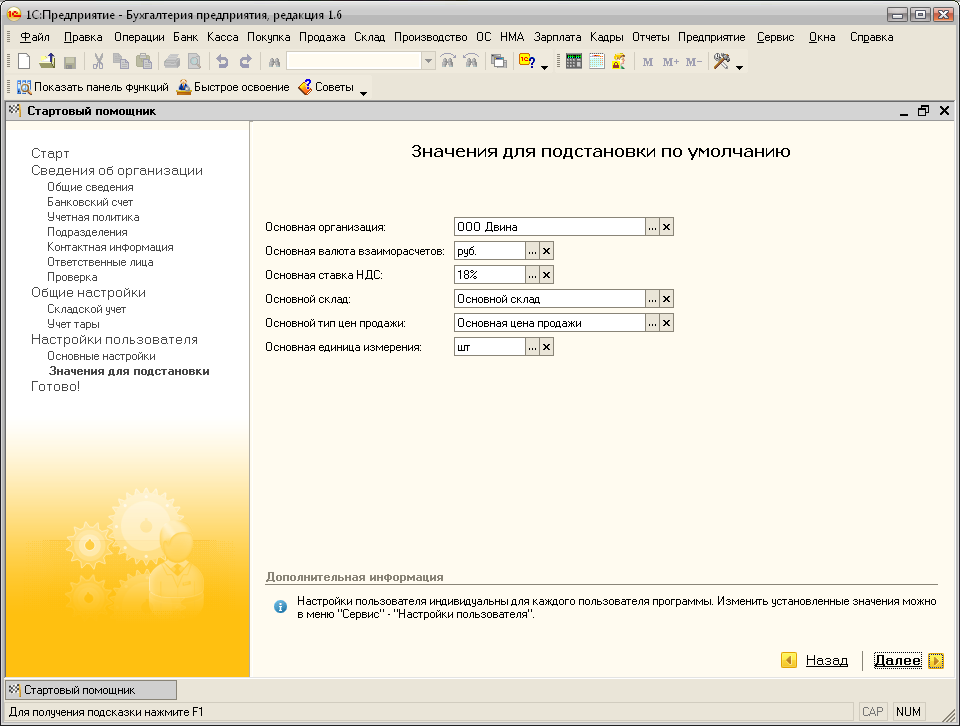The height and width of the screenshot is (726, 960).
Task: Click the Далее link
Action: click(x=897, y=660)
